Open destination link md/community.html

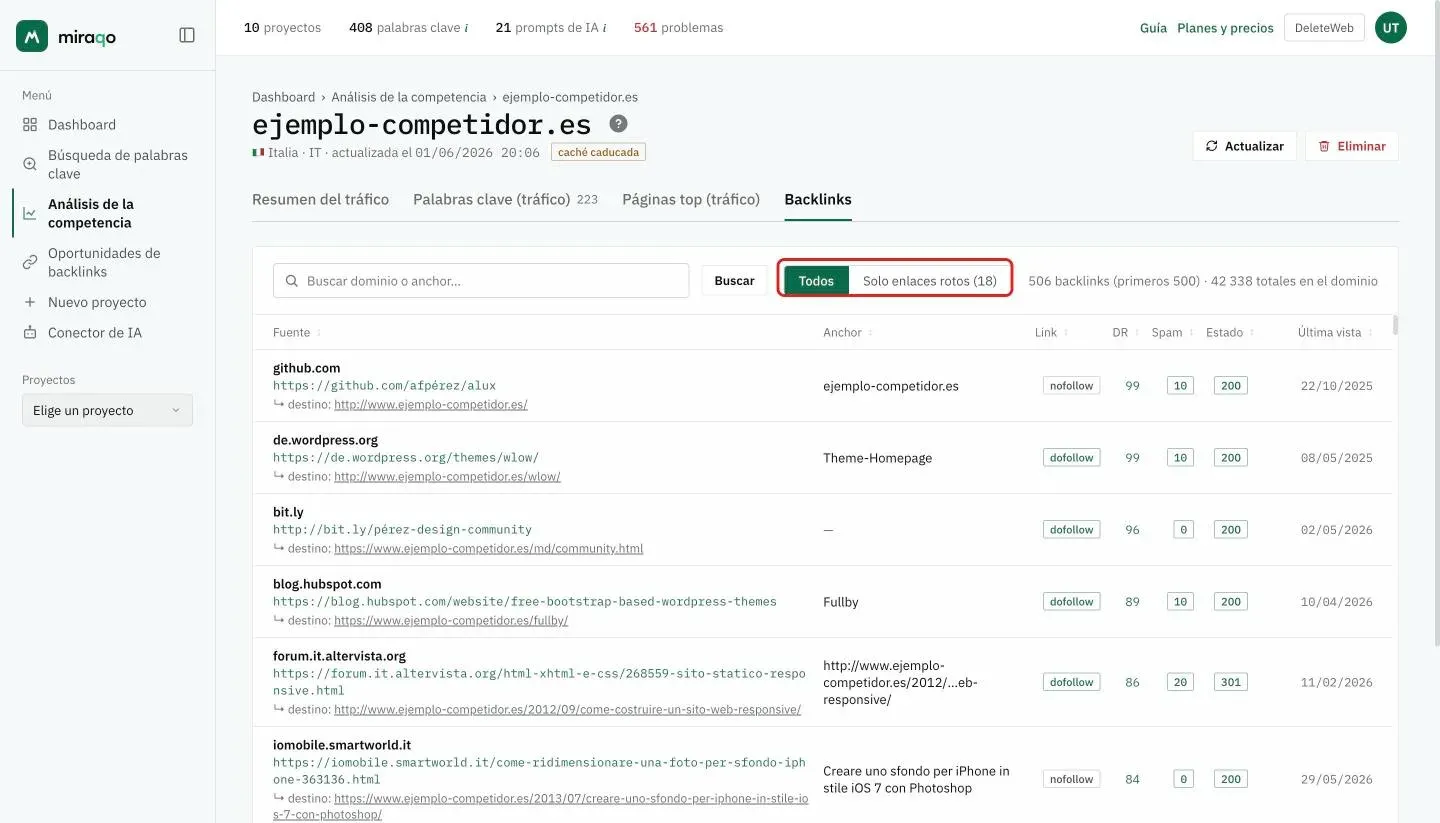(x=489, y=549)
